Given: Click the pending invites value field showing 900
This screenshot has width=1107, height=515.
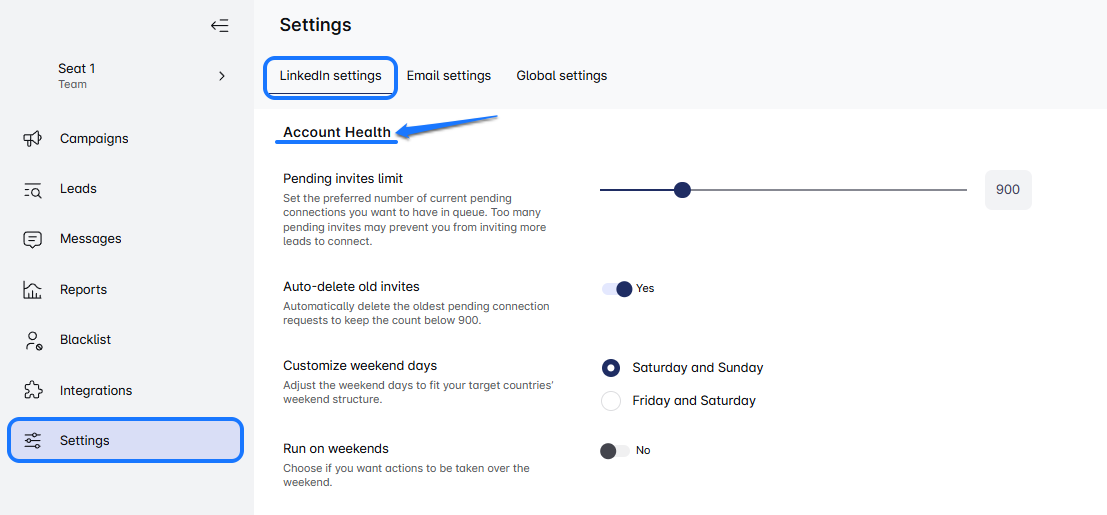Looking at the screenshot, I should tap(1008, 190).
